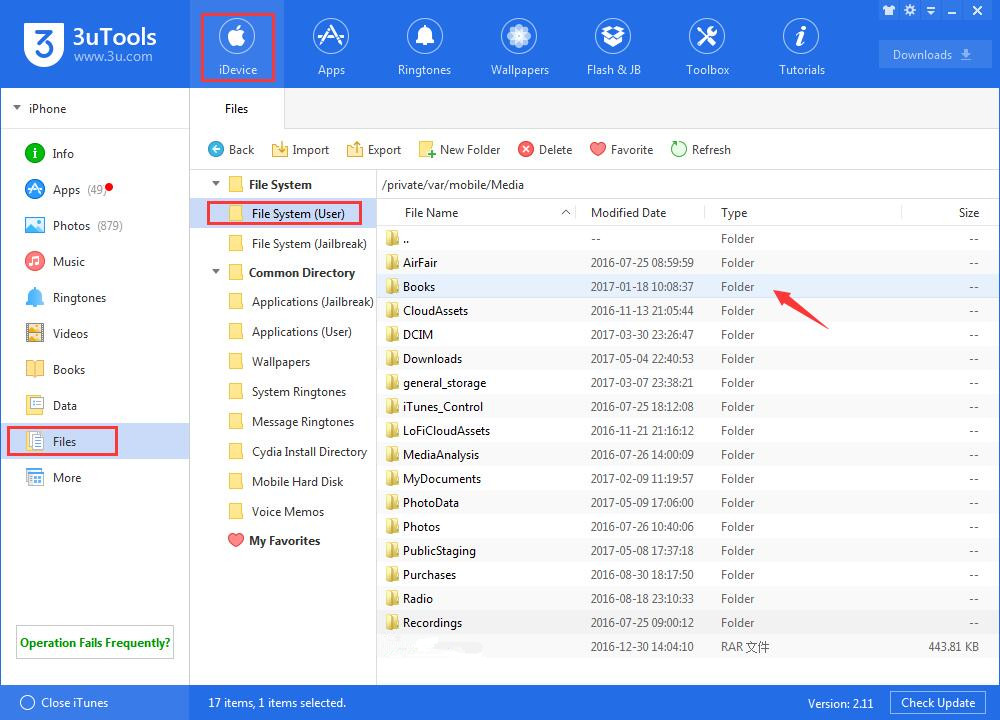1000x720 pixels.
Task: Select the iTunes_Control folder
Action: [686, 406]
